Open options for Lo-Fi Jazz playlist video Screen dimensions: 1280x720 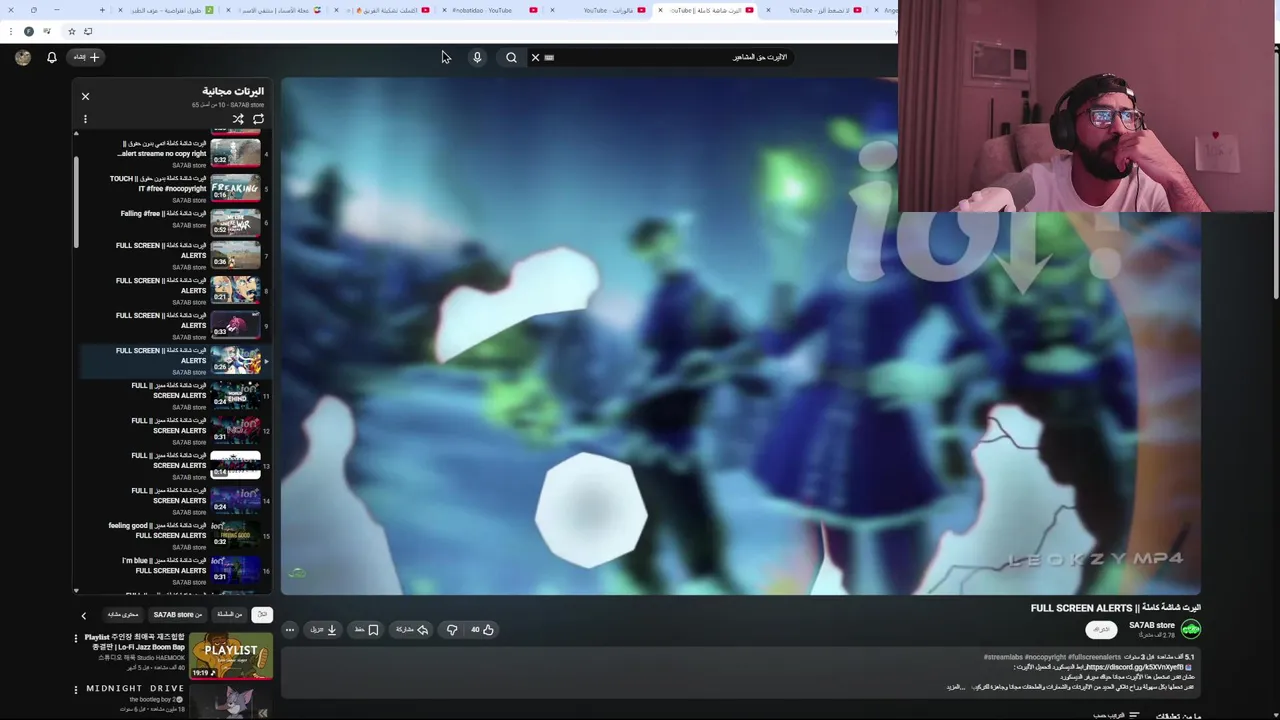pyautogui.click(x=75, y=638)
